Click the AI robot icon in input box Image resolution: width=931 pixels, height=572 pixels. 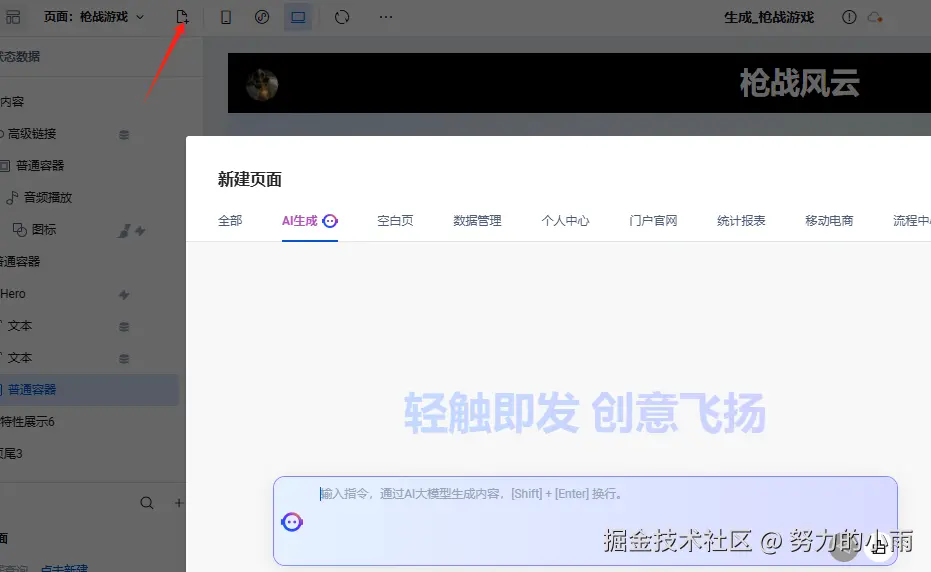pyautogui.click(x=292, y=522)
